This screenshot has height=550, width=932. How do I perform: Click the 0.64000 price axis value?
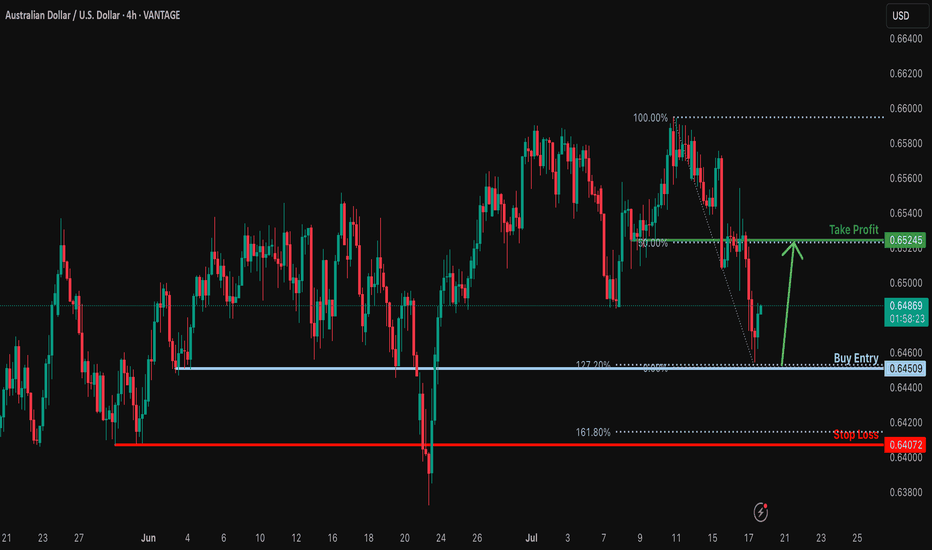tap(906, 457)
